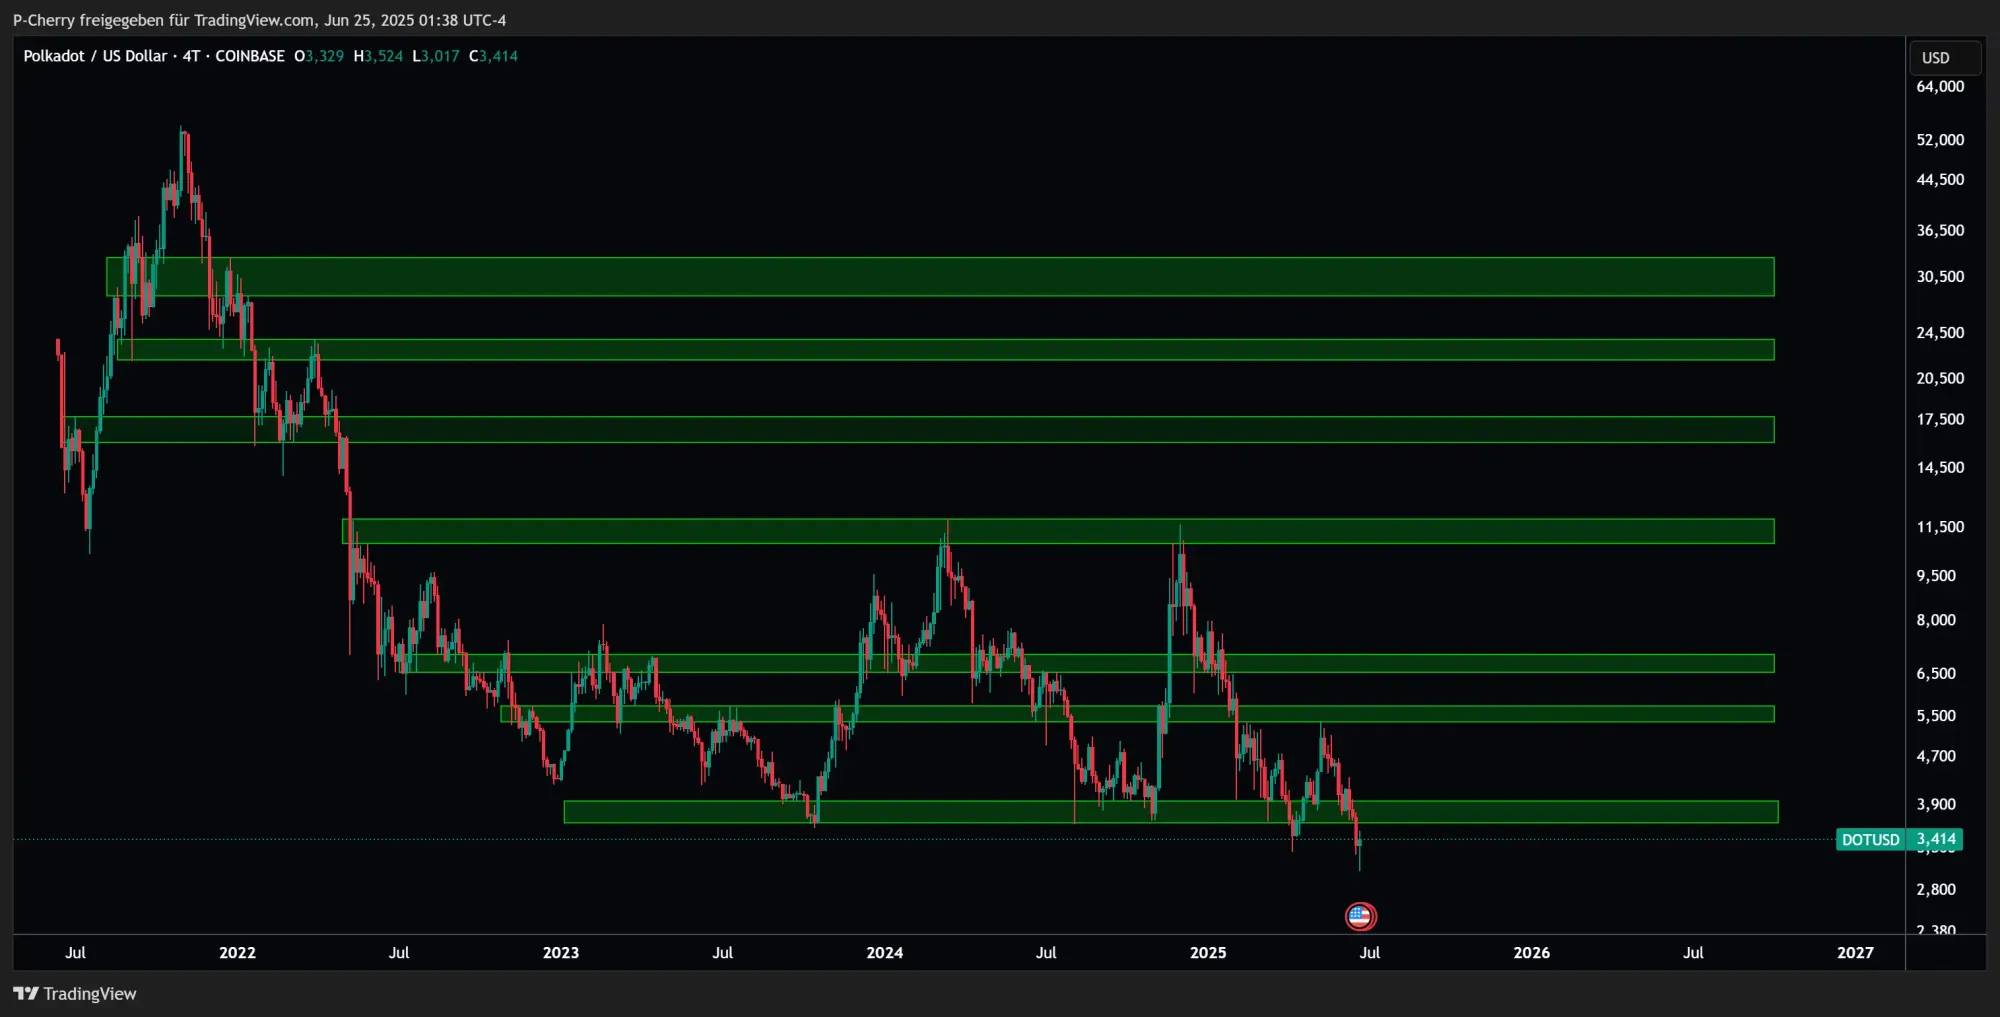
Task: Click the 2027 time axis label
Action: 1856,953
